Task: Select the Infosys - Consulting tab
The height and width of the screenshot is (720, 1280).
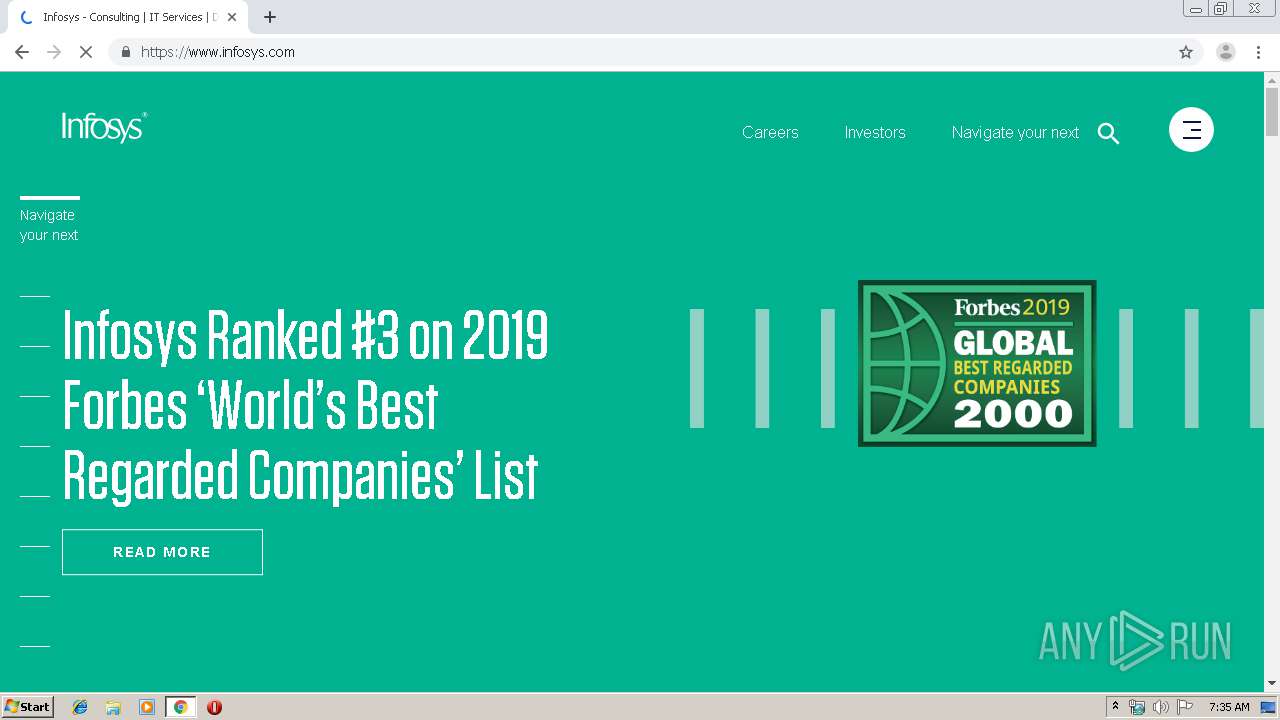Action: pyautogui.click(x=127, y=17)
